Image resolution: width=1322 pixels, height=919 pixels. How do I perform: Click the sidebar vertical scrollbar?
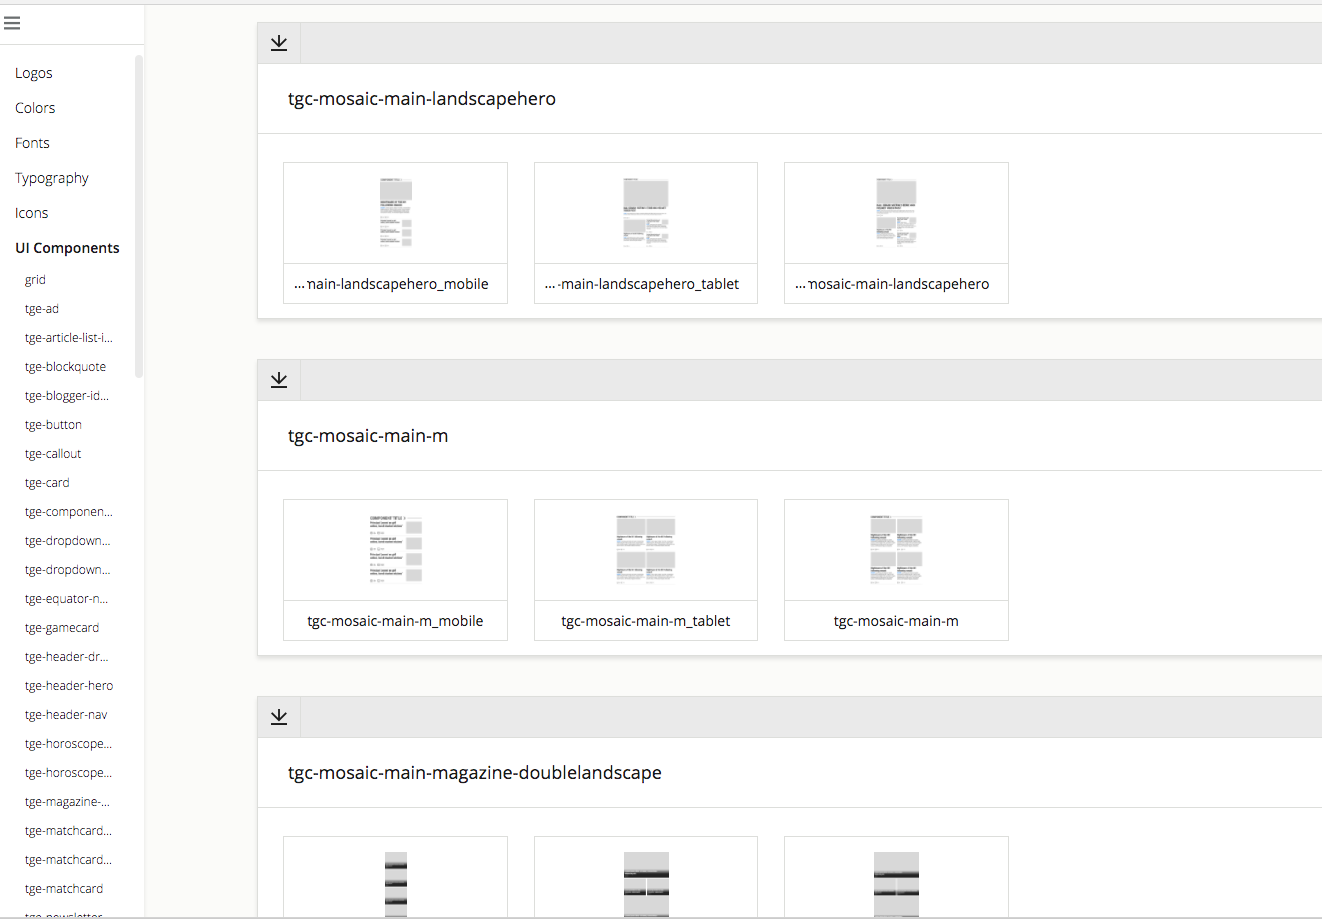[139, 216]
